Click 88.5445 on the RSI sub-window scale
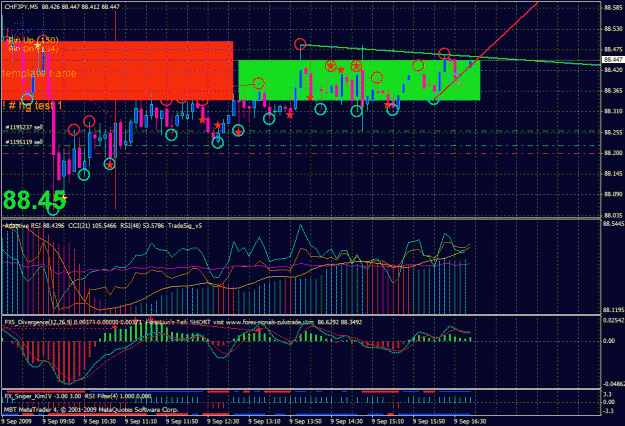The height and width of the screenshot is (426, 625). click(x=613, y=224)
